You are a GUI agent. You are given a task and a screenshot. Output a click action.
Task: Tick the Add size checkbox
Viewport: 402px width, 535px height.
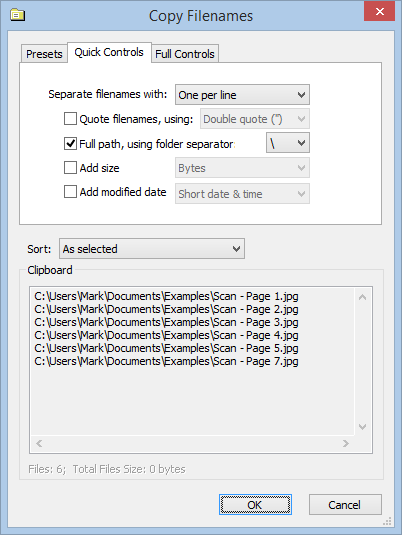pyautogui.click(x=70, y=168)
